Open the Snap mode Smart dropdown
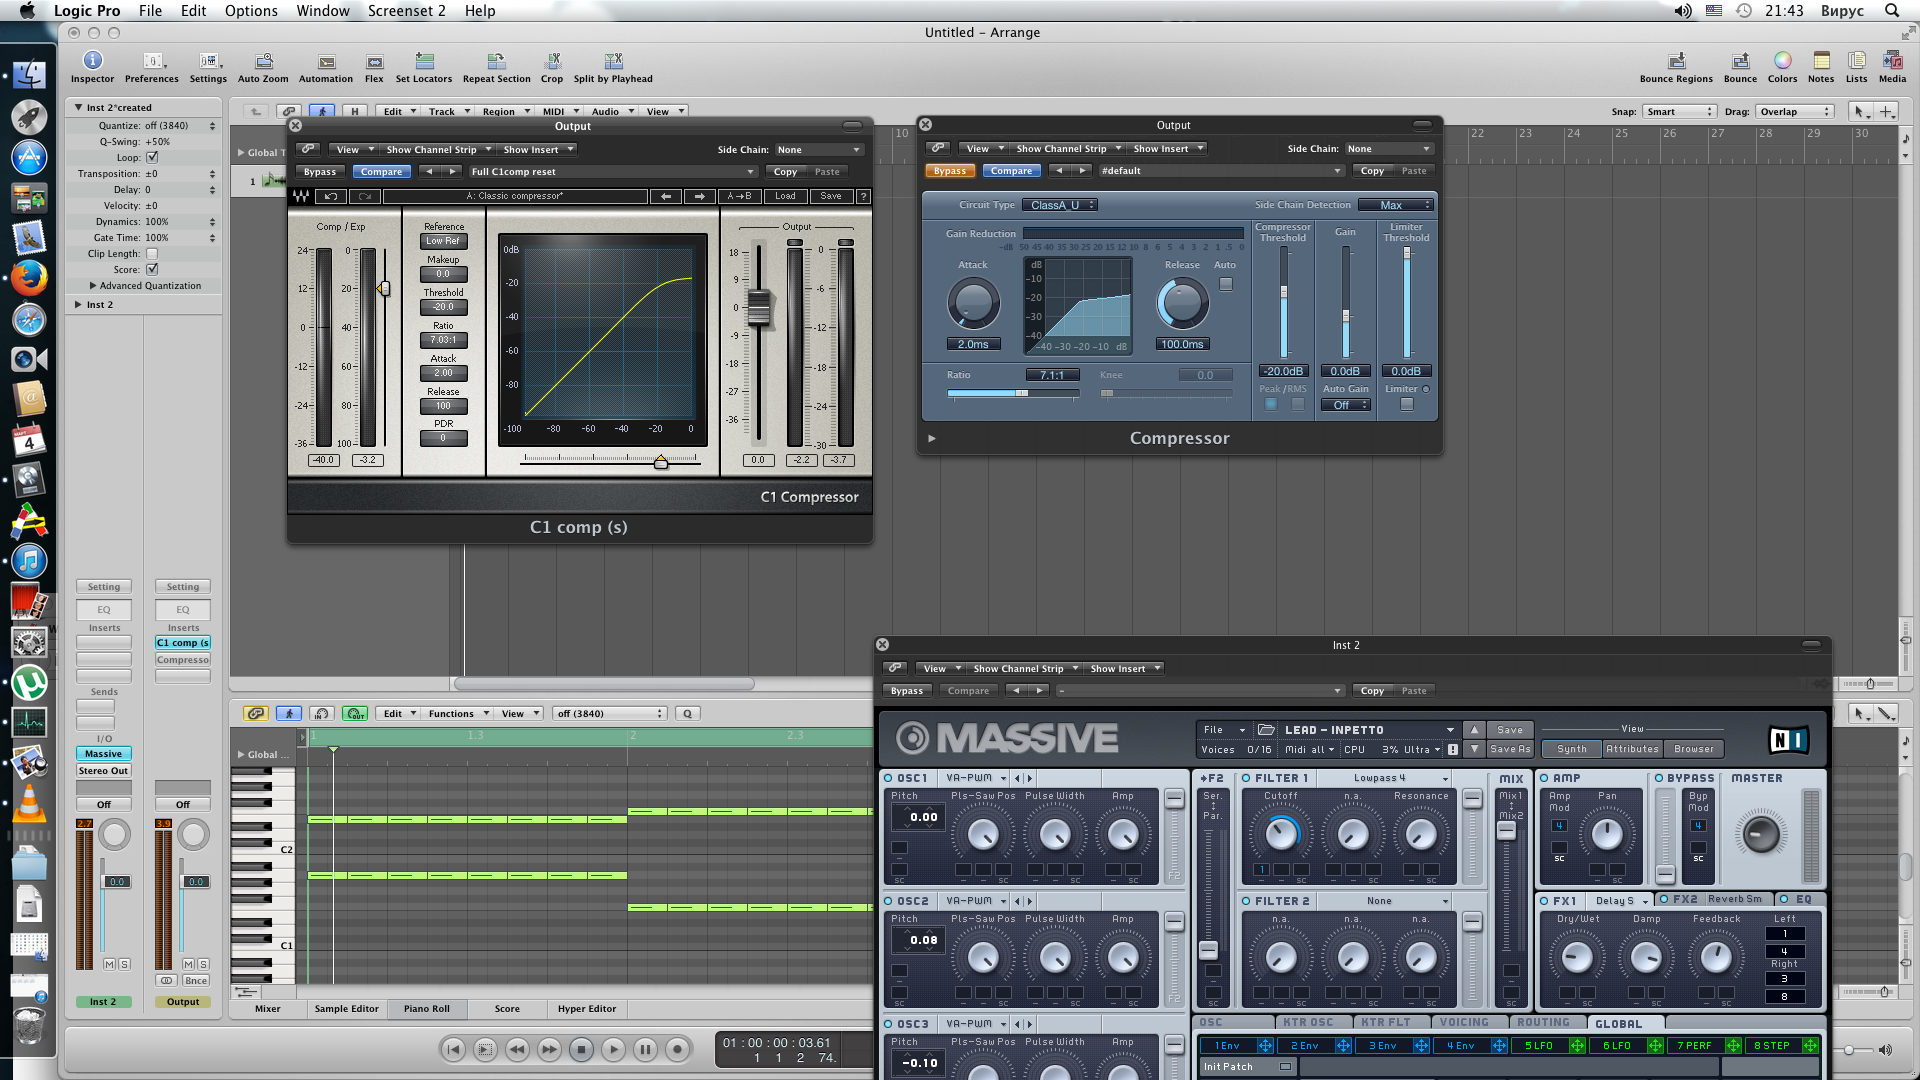This screenshot has height=1080, width=1920. (1679, 112)
